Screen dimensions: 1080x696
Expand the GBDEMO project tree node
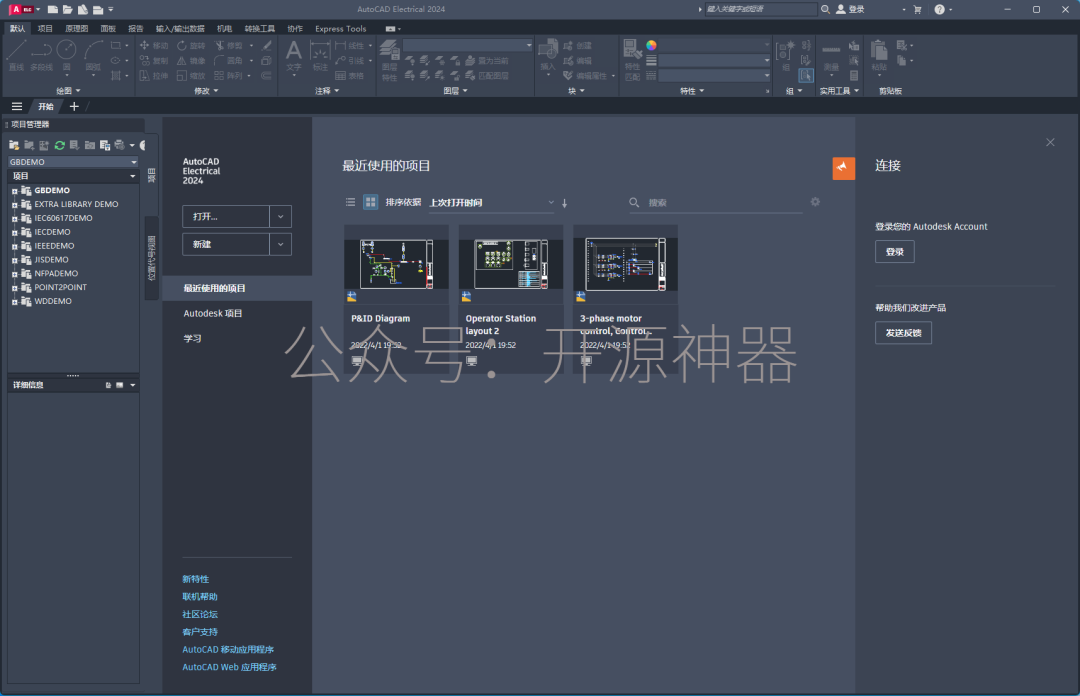click(14, 191)
